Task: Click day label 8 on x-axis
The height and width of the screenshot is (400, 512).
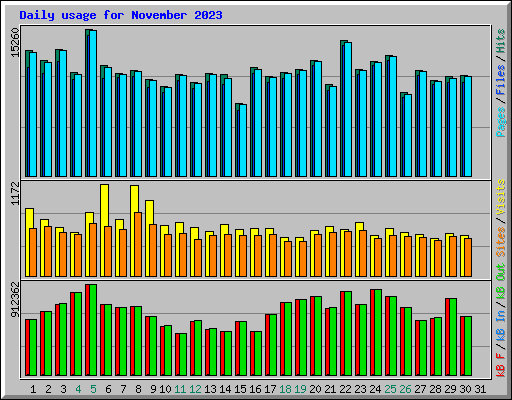Action: [x=138, y=389]
